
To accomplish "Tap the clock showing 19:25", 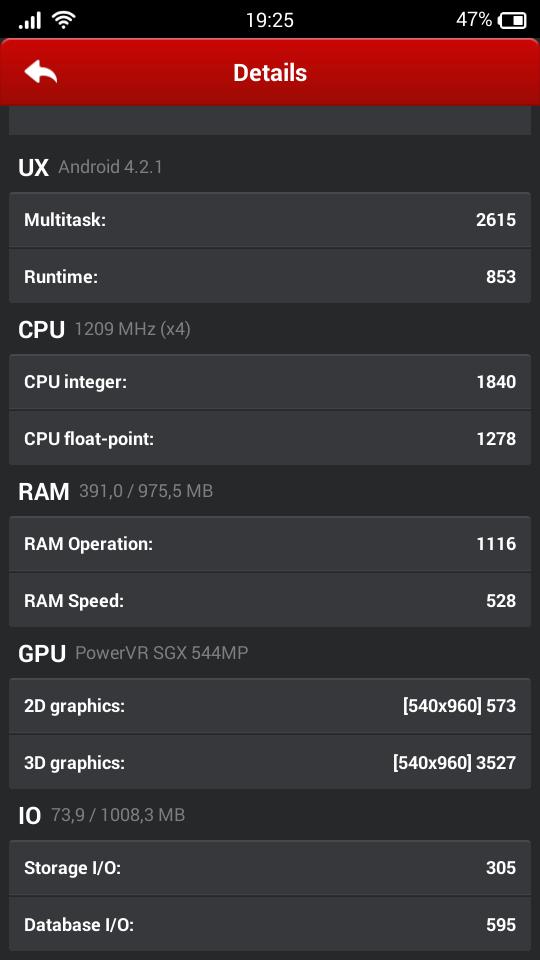I will 270,20.
